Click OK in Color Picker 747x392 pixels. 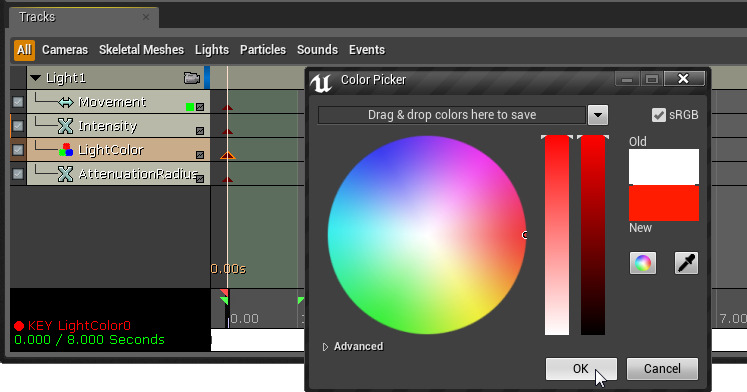[x=581, y=369]
